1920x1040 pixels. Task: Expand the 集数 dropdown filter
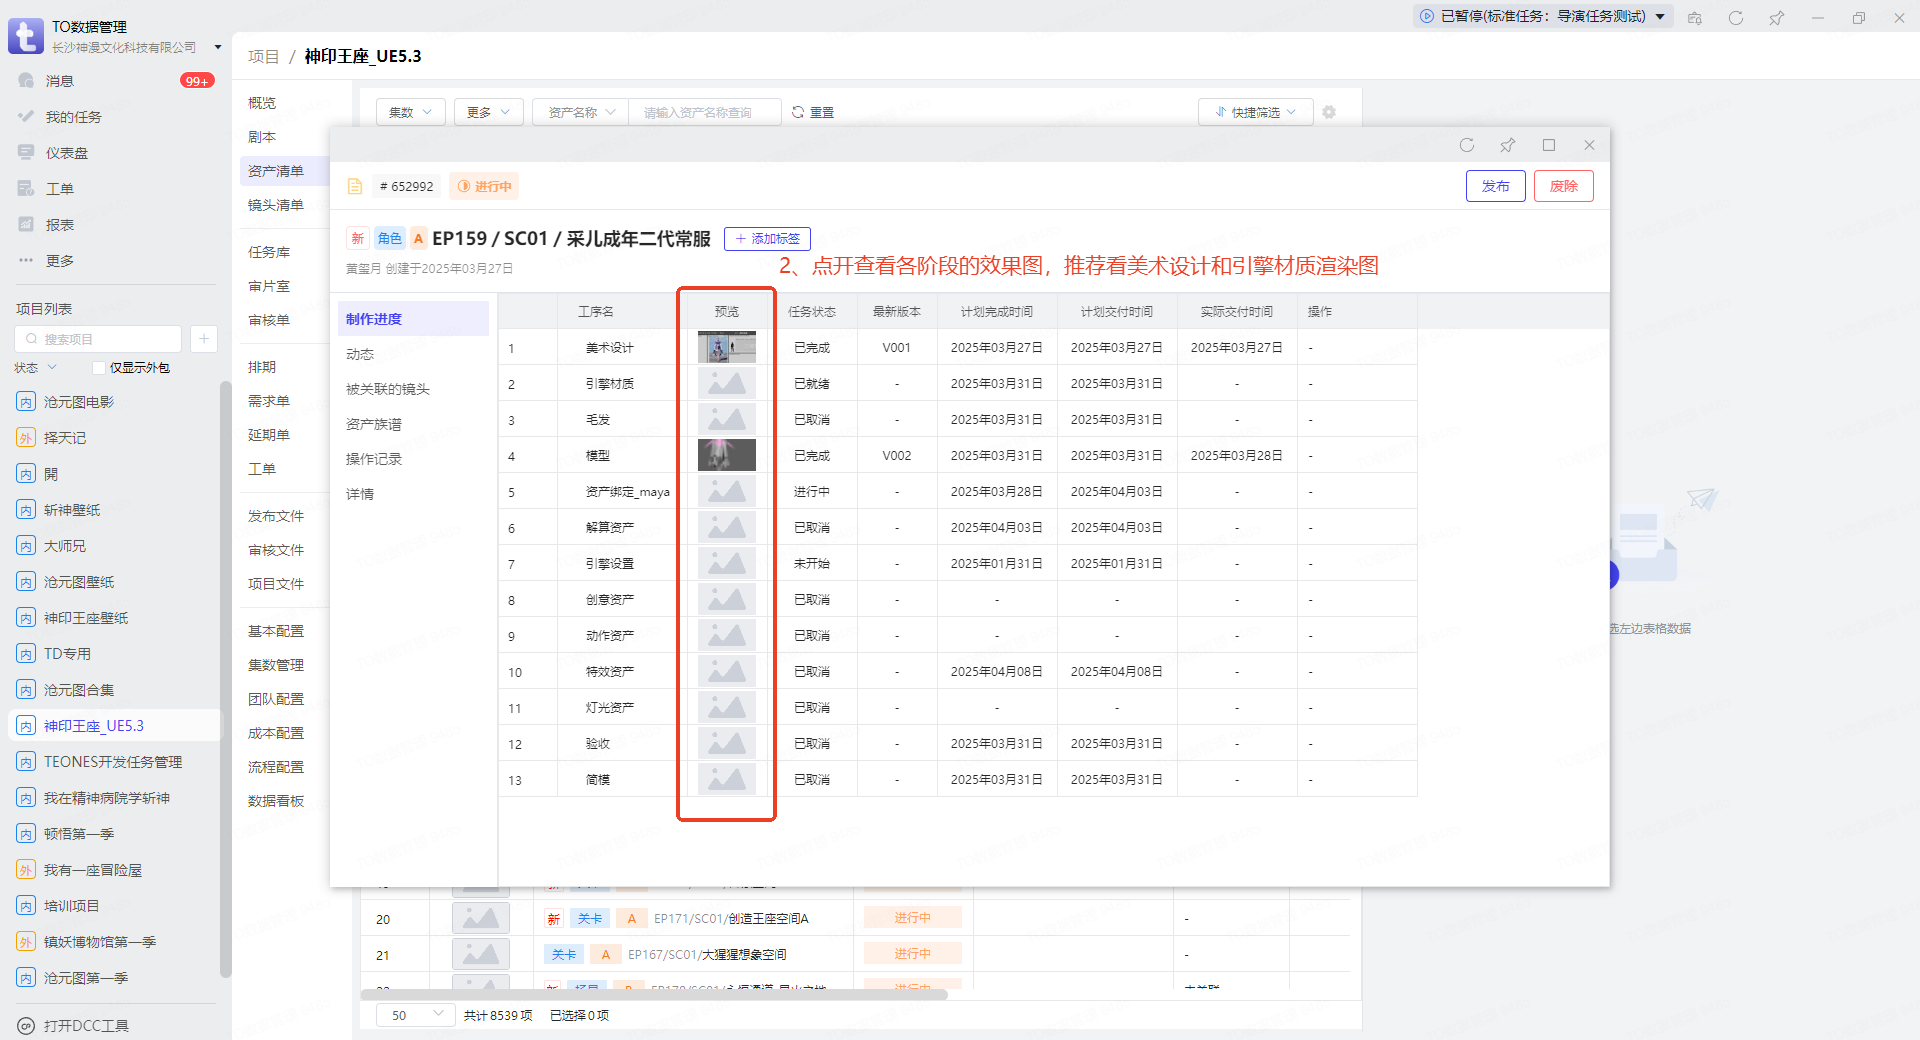coord(410,112)
